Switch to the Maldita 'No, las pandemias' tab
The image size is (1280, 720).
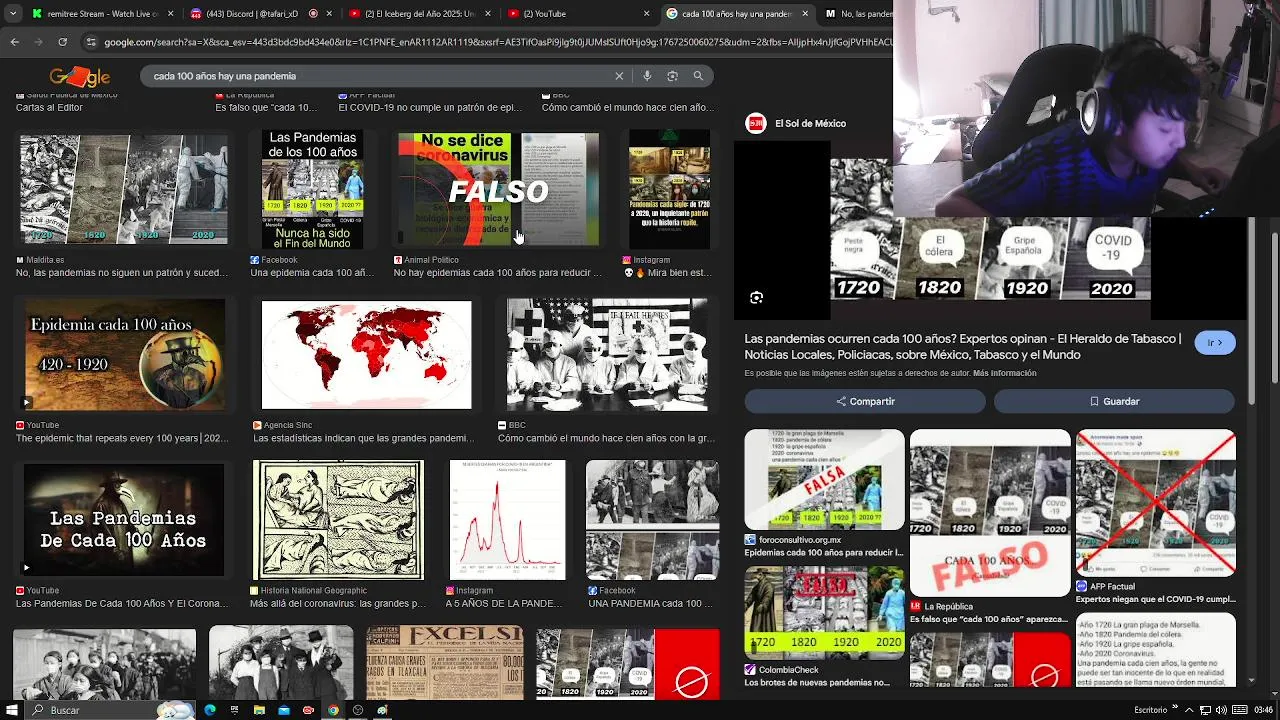pos(858,14)
